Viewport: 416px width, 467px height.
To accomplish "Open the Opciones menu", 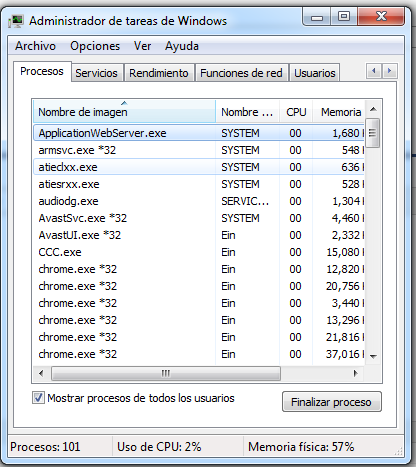I will click(x=95, y=46).
